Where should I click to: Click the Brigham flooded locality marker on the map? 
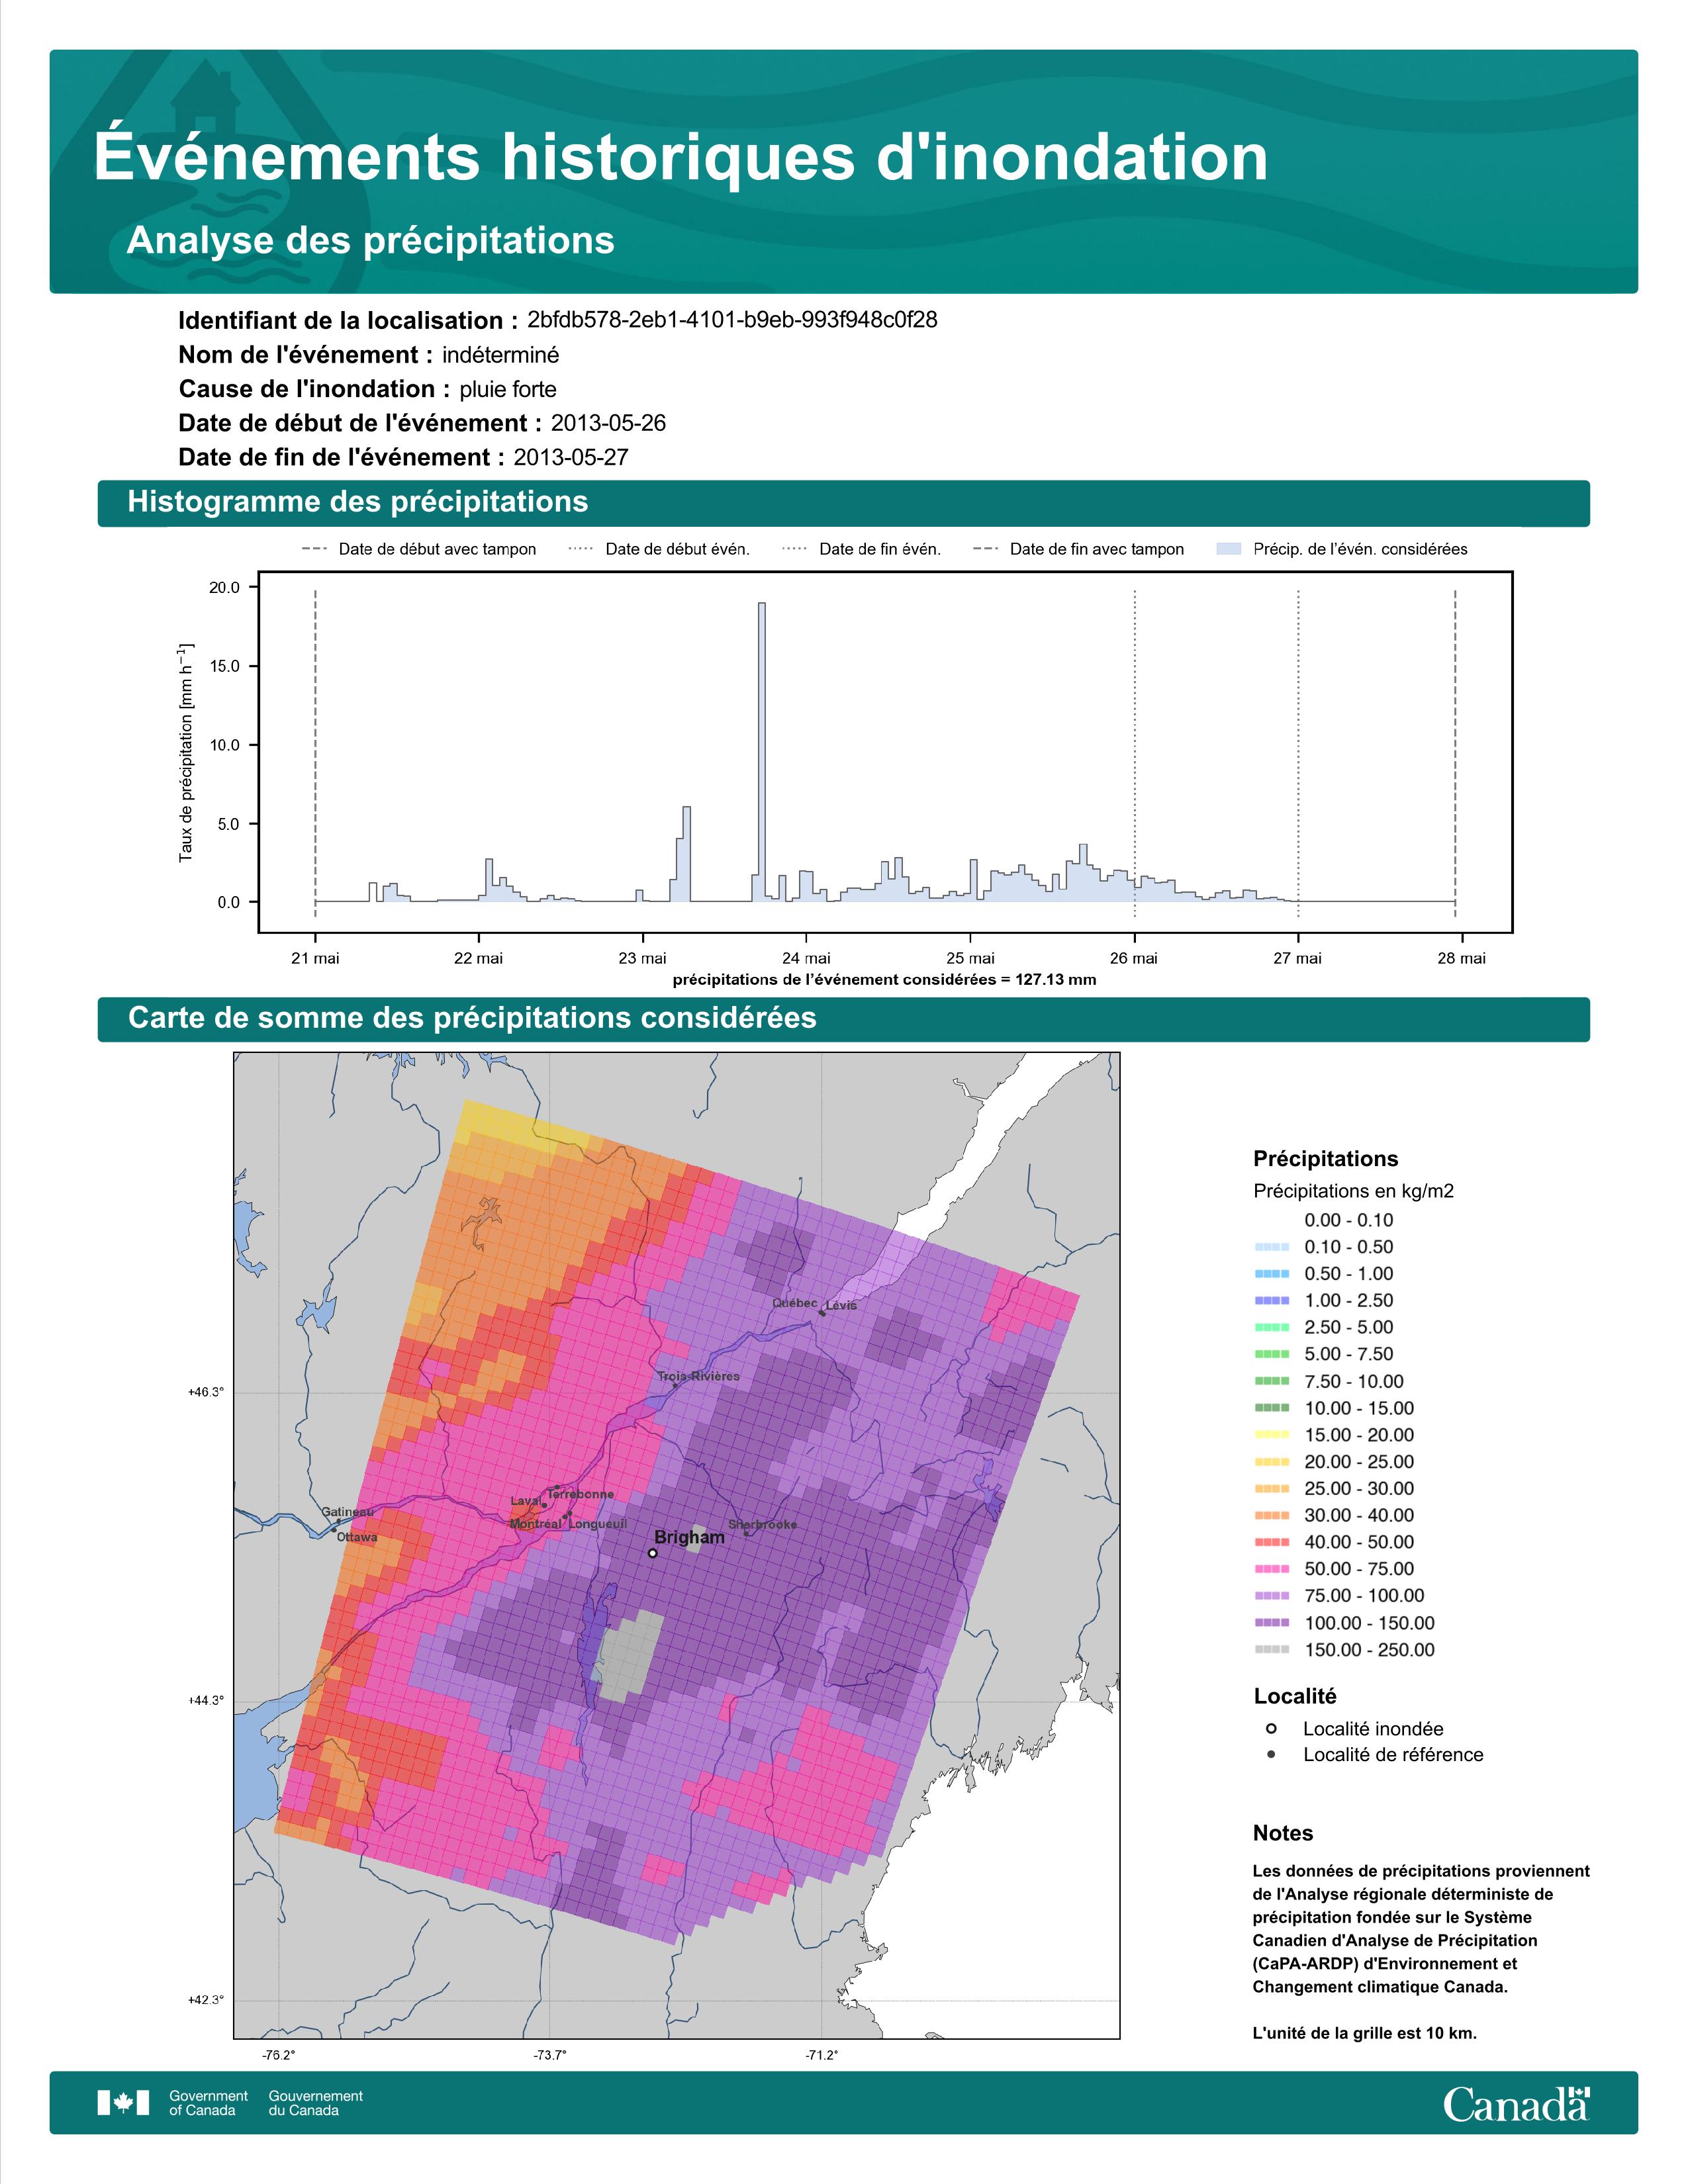pyautogui.click(x=652, y=1553)
